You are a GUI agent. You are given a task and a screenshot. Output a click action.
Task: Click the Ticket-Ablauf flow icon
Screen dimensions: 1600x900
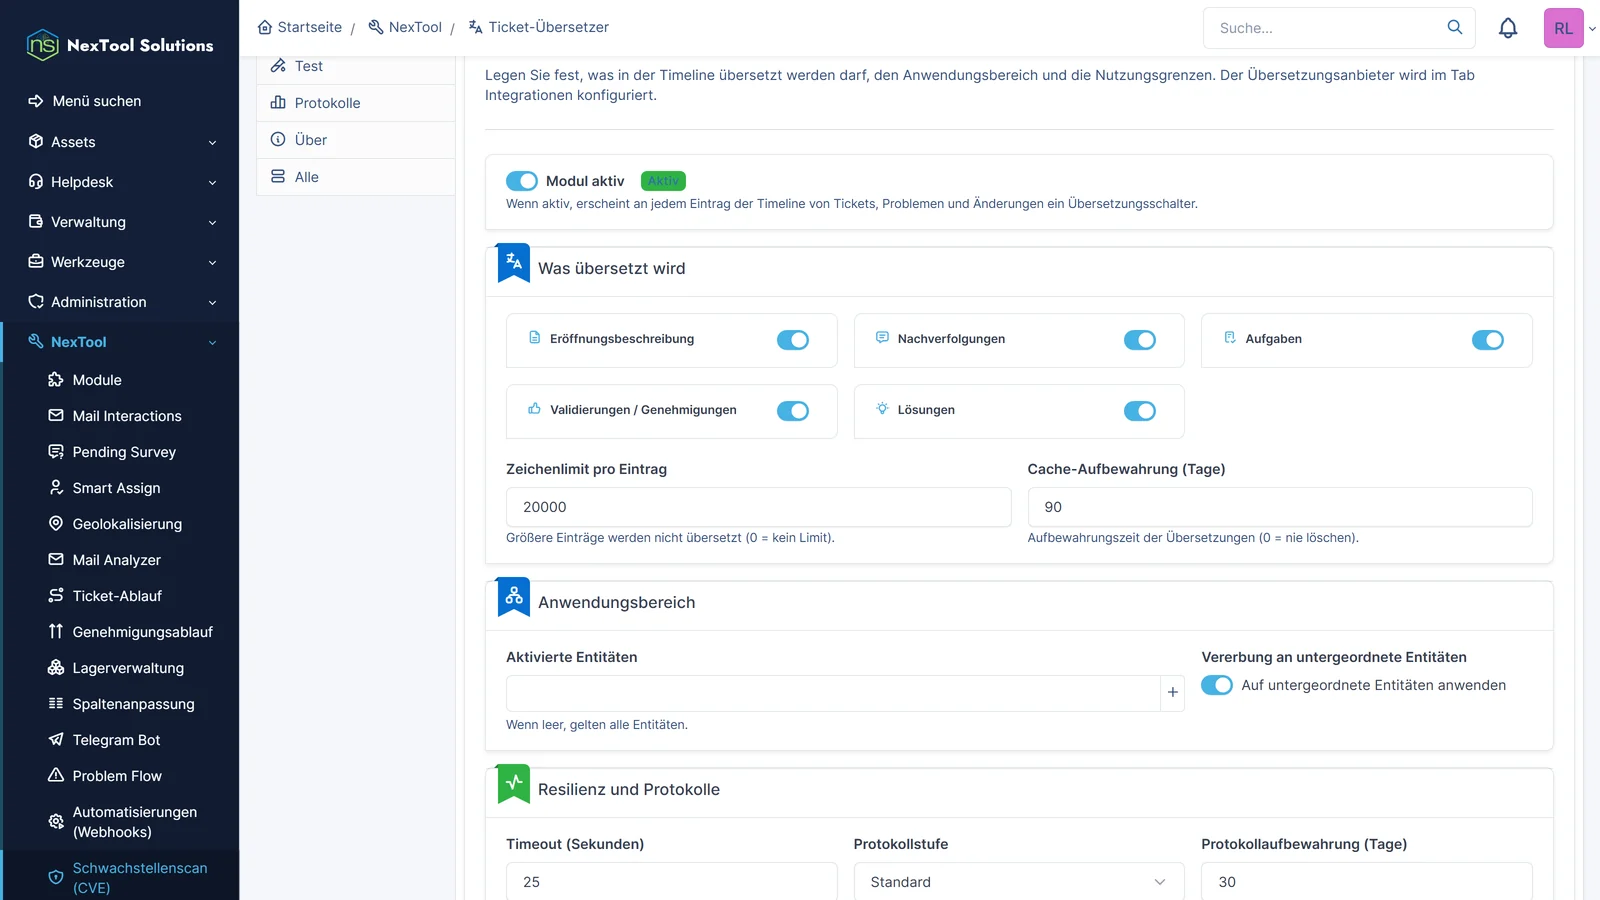(56, 595)
